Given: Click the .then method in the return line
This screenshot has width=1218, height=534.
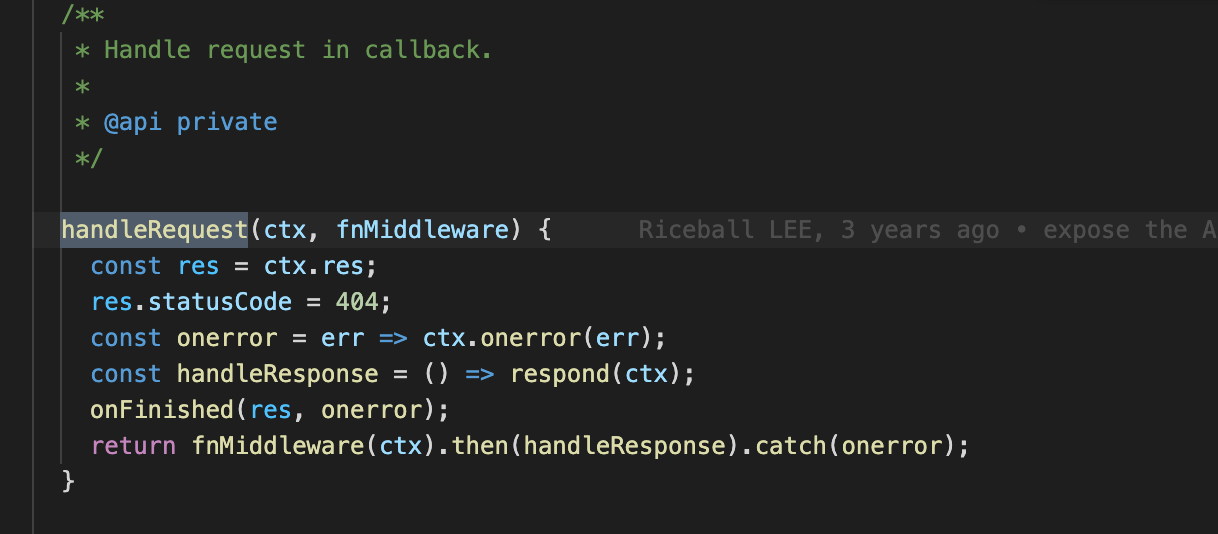Looking at the screenshot, I should click(481, 446).
